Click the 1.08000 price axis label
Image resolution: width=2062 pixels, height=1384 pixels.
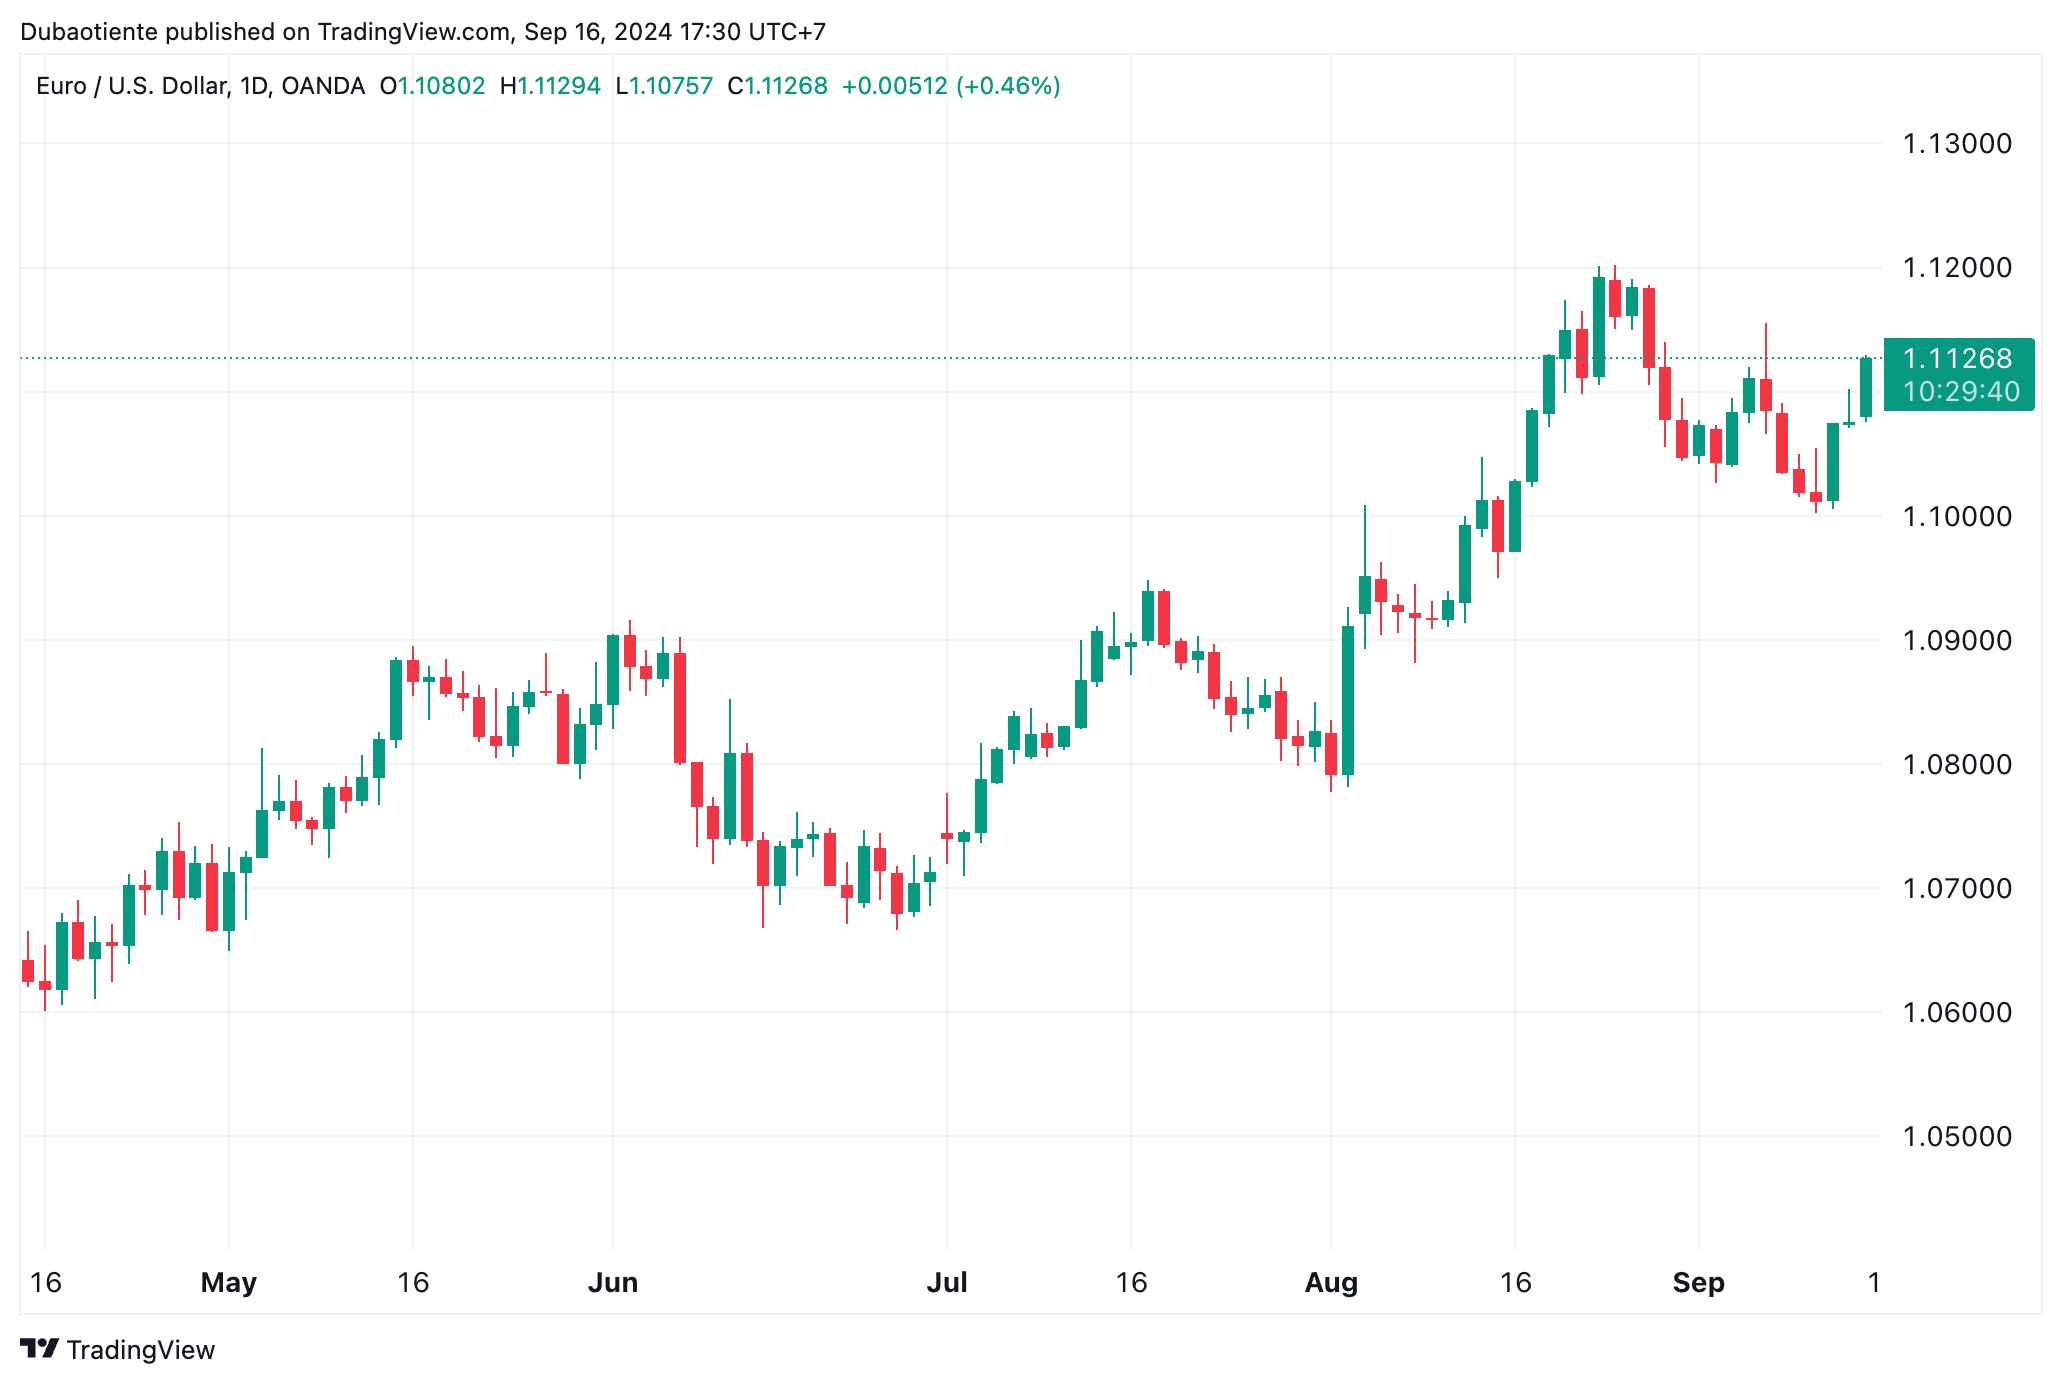tap(1957, 765)
